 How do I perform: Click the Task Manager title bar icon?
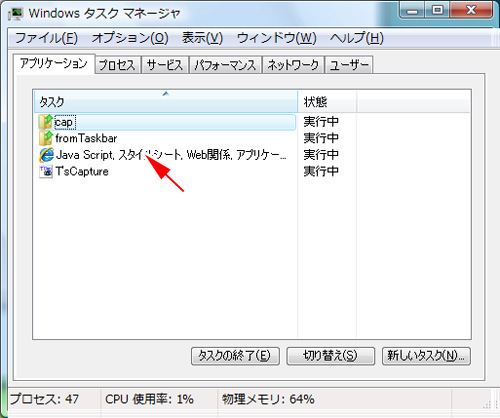(16, 14)
